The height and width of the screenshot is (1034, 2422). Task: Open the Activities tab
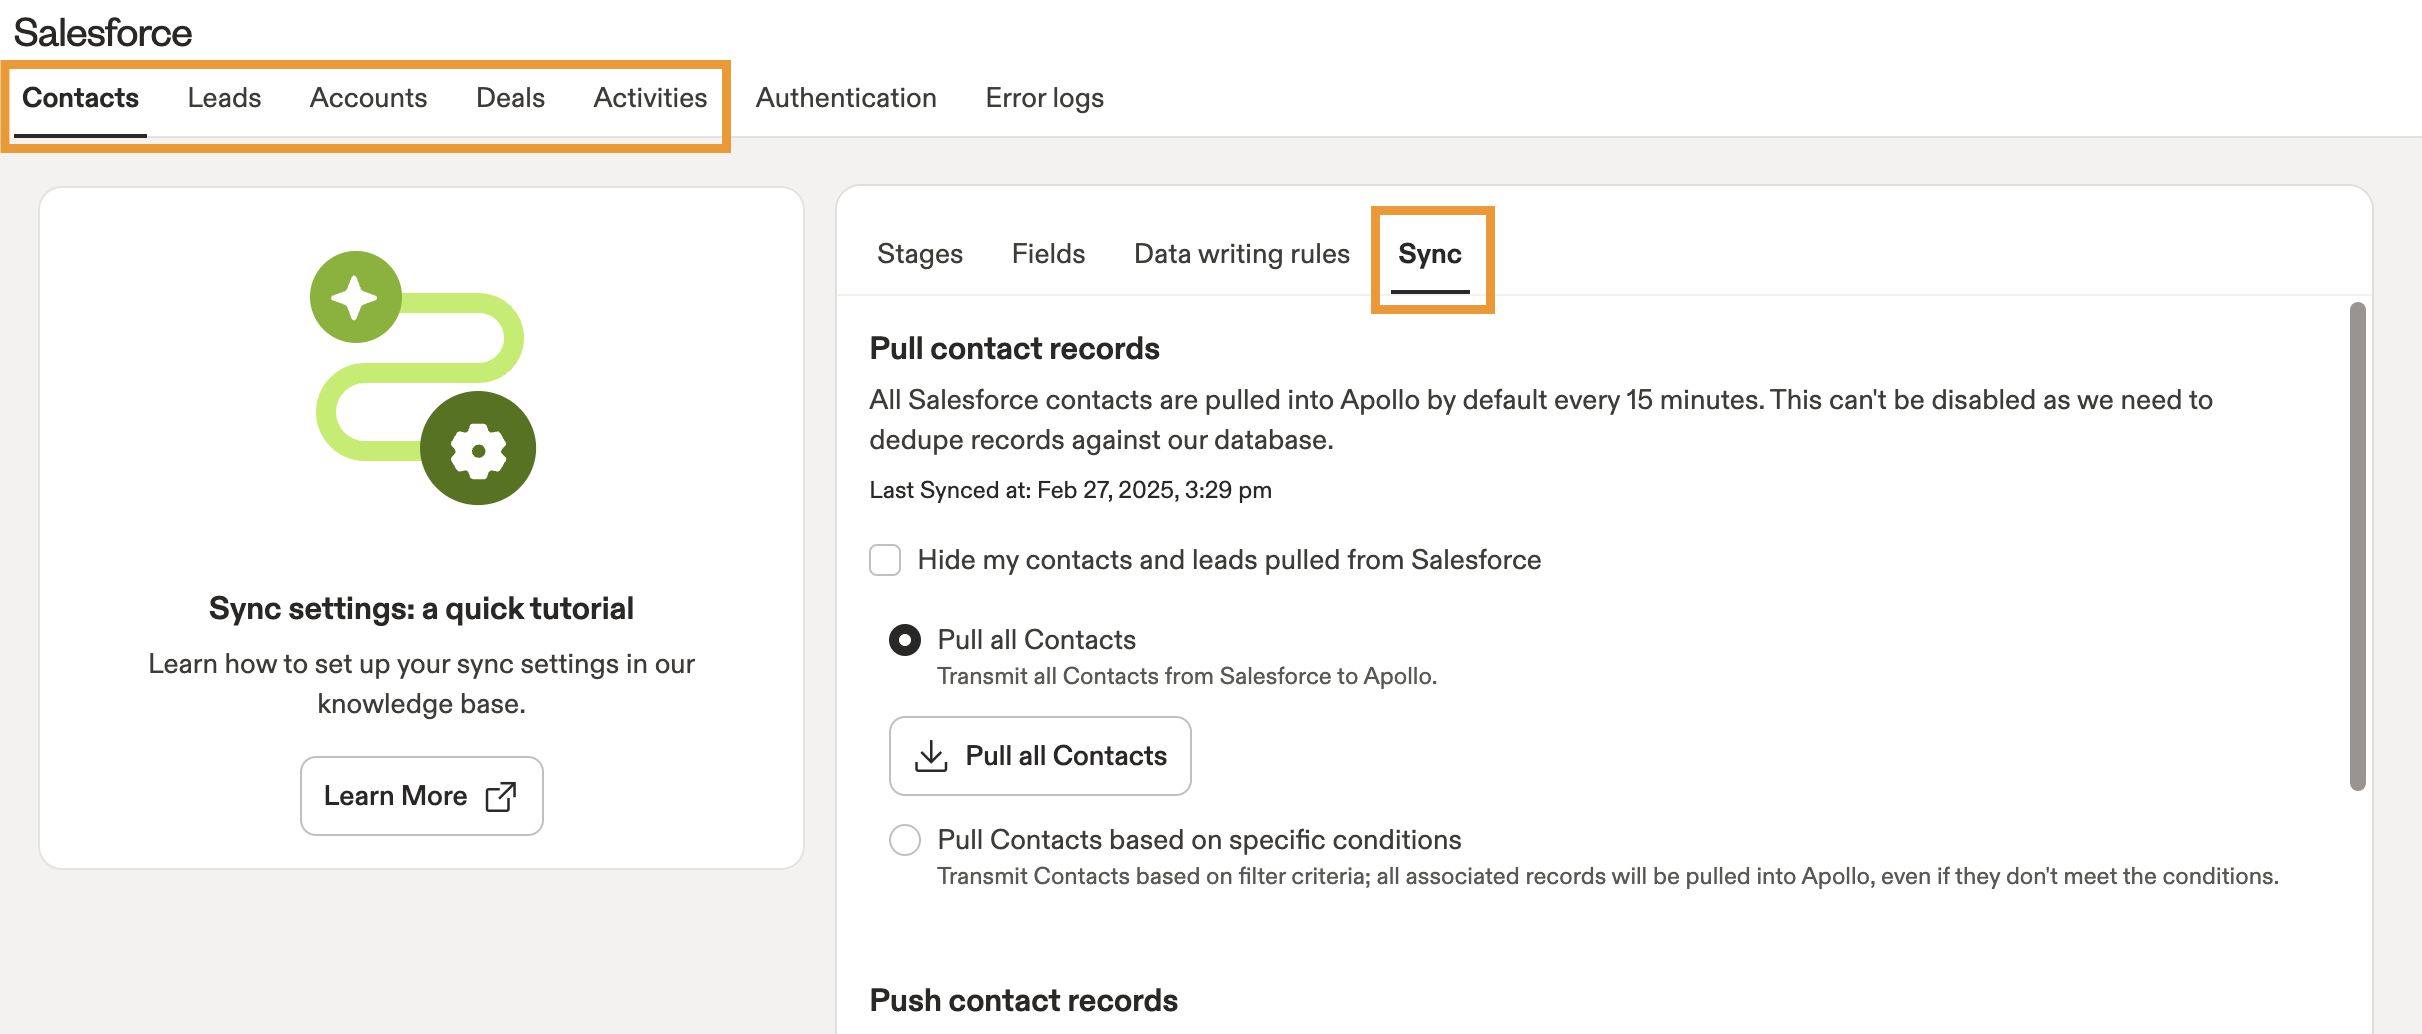(650, 98)
